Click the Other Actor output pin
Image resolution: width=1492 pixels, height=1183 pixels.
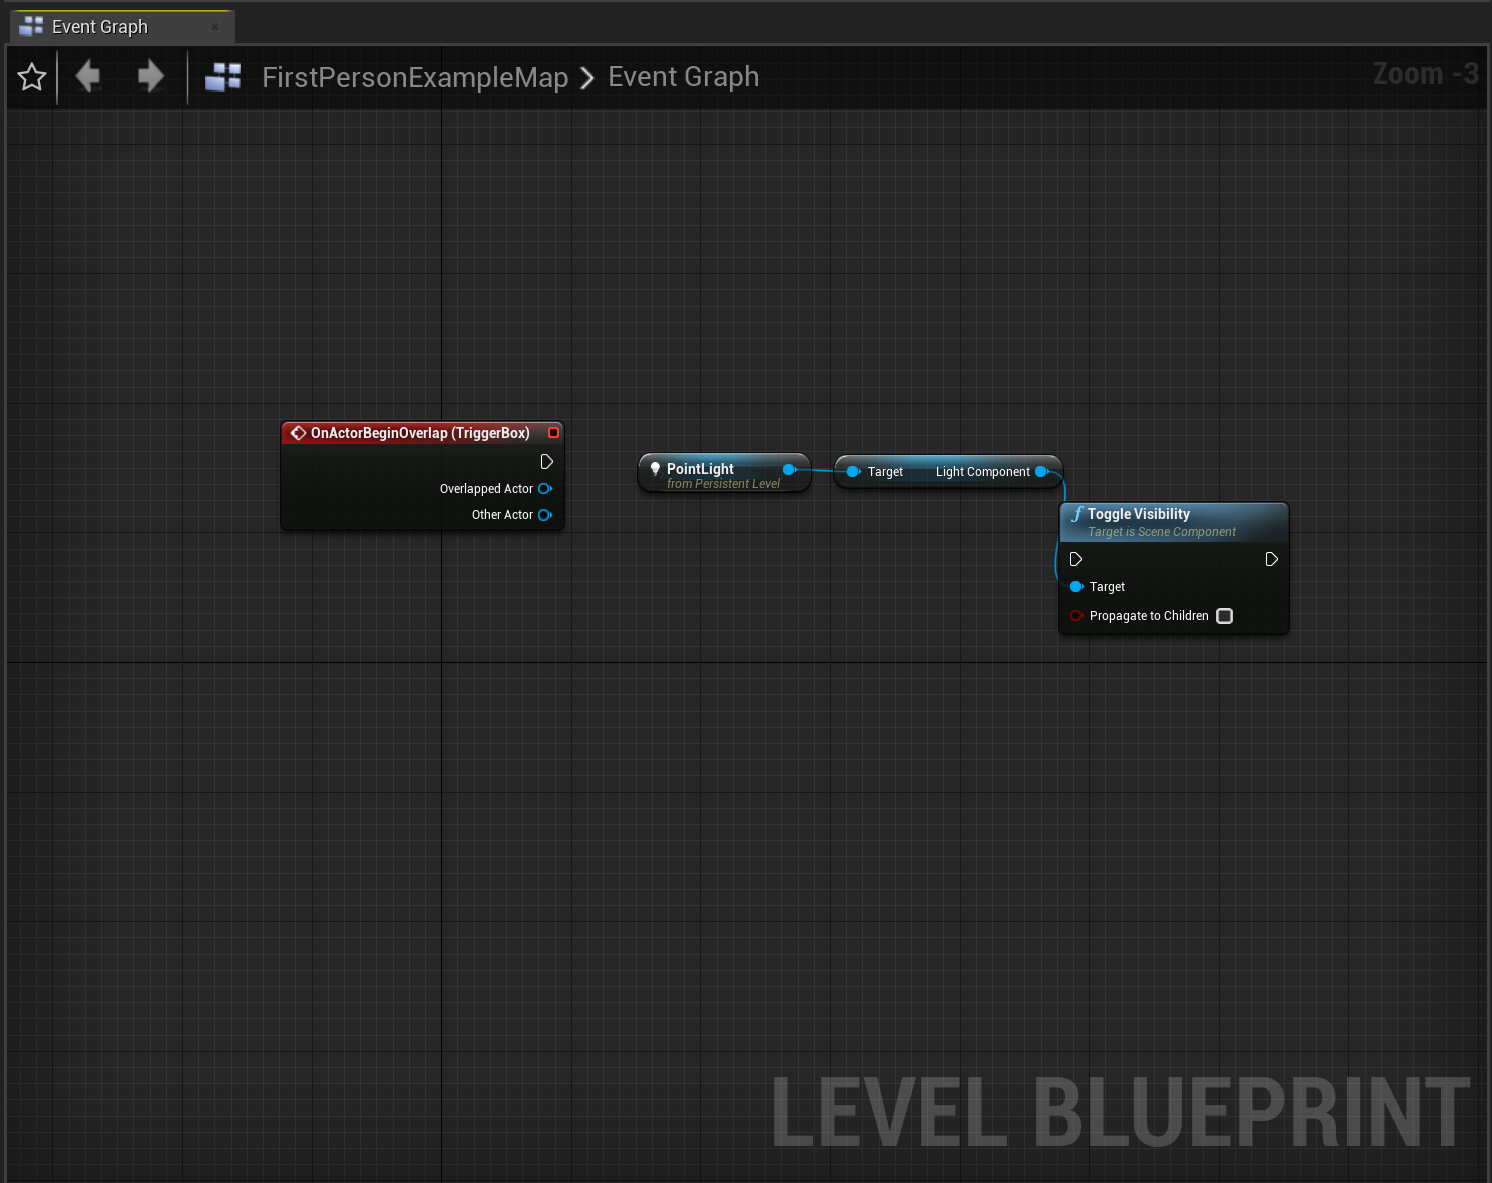pyautogui.click(x=545, y=515)
